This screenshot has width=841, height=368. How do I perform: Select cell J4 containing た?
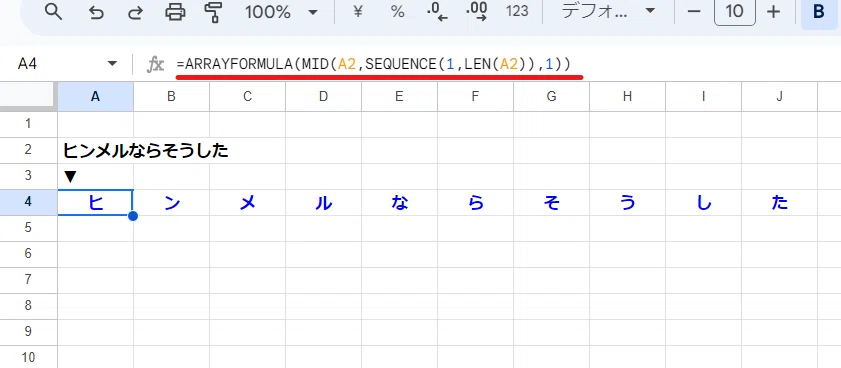click(780, 203)
